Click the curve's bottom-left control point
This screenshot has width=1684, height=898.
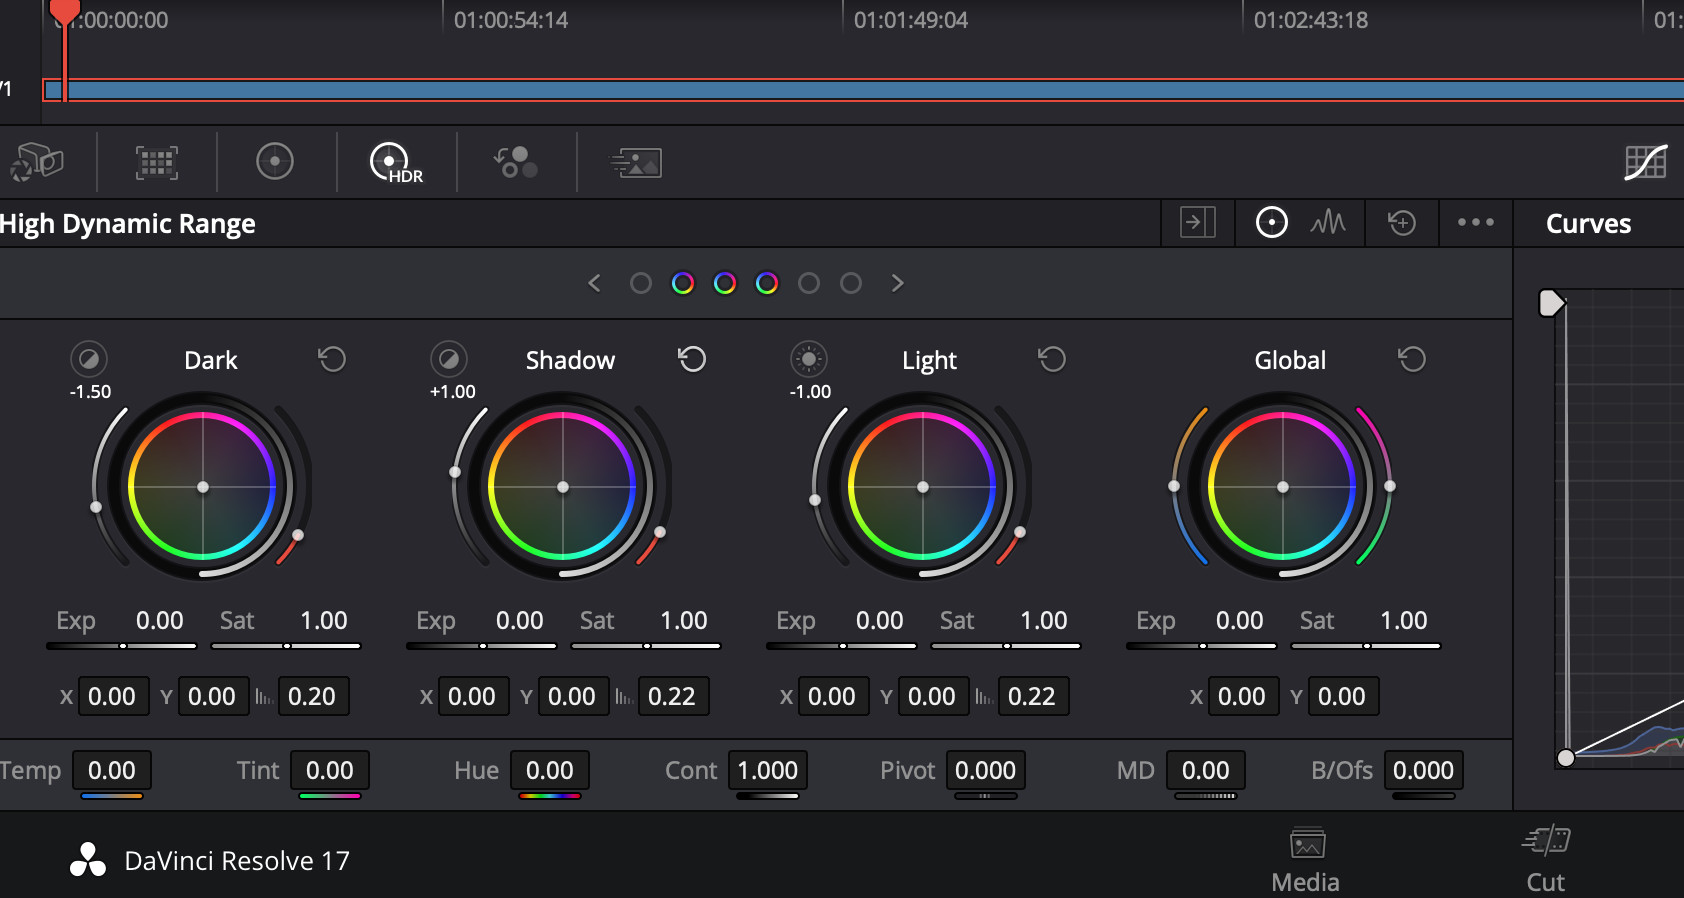(1566, 758)
